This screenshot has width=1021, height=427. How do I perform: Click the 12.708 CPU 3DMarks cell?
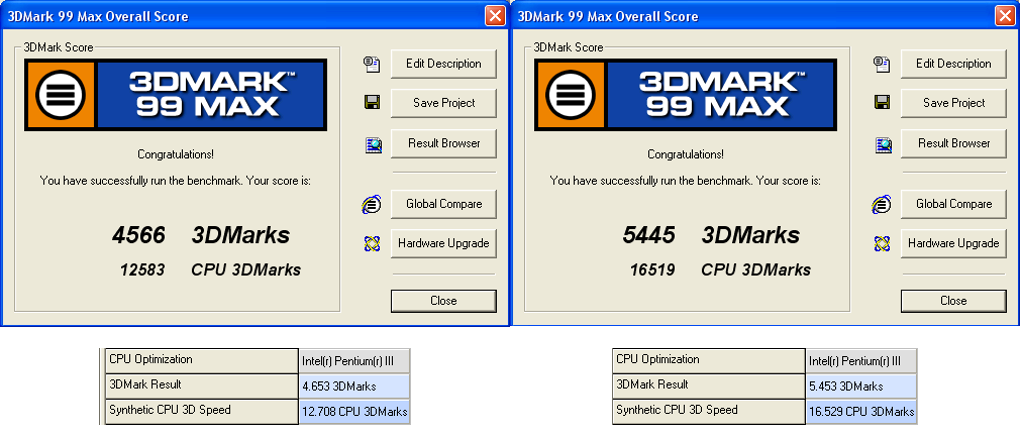(355, 412)
